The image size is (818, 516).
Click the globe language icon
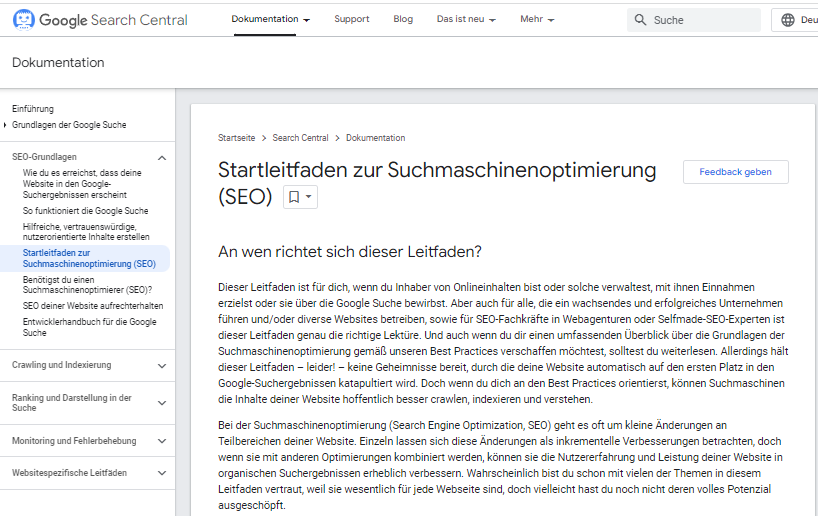tap(788, 20)
